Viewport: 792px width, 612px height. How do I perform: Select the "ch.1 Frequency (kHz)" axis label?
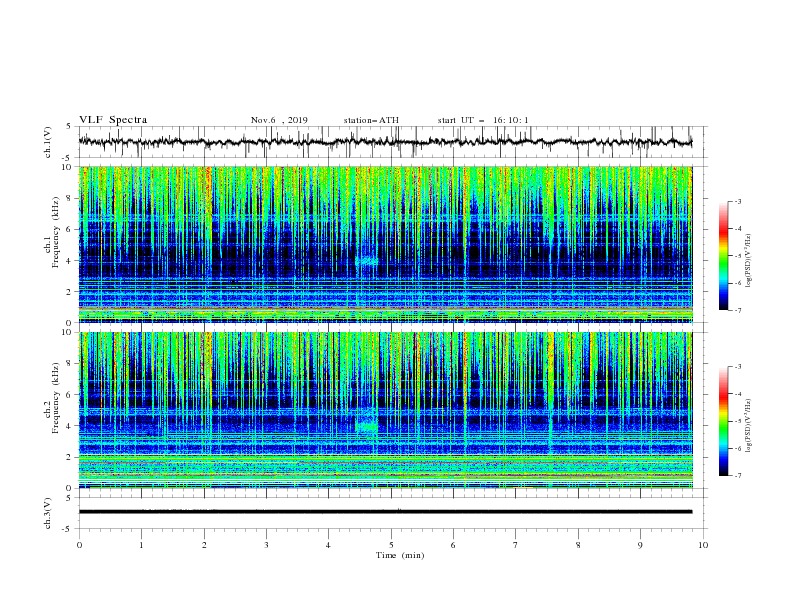click(x=52, y=233)
